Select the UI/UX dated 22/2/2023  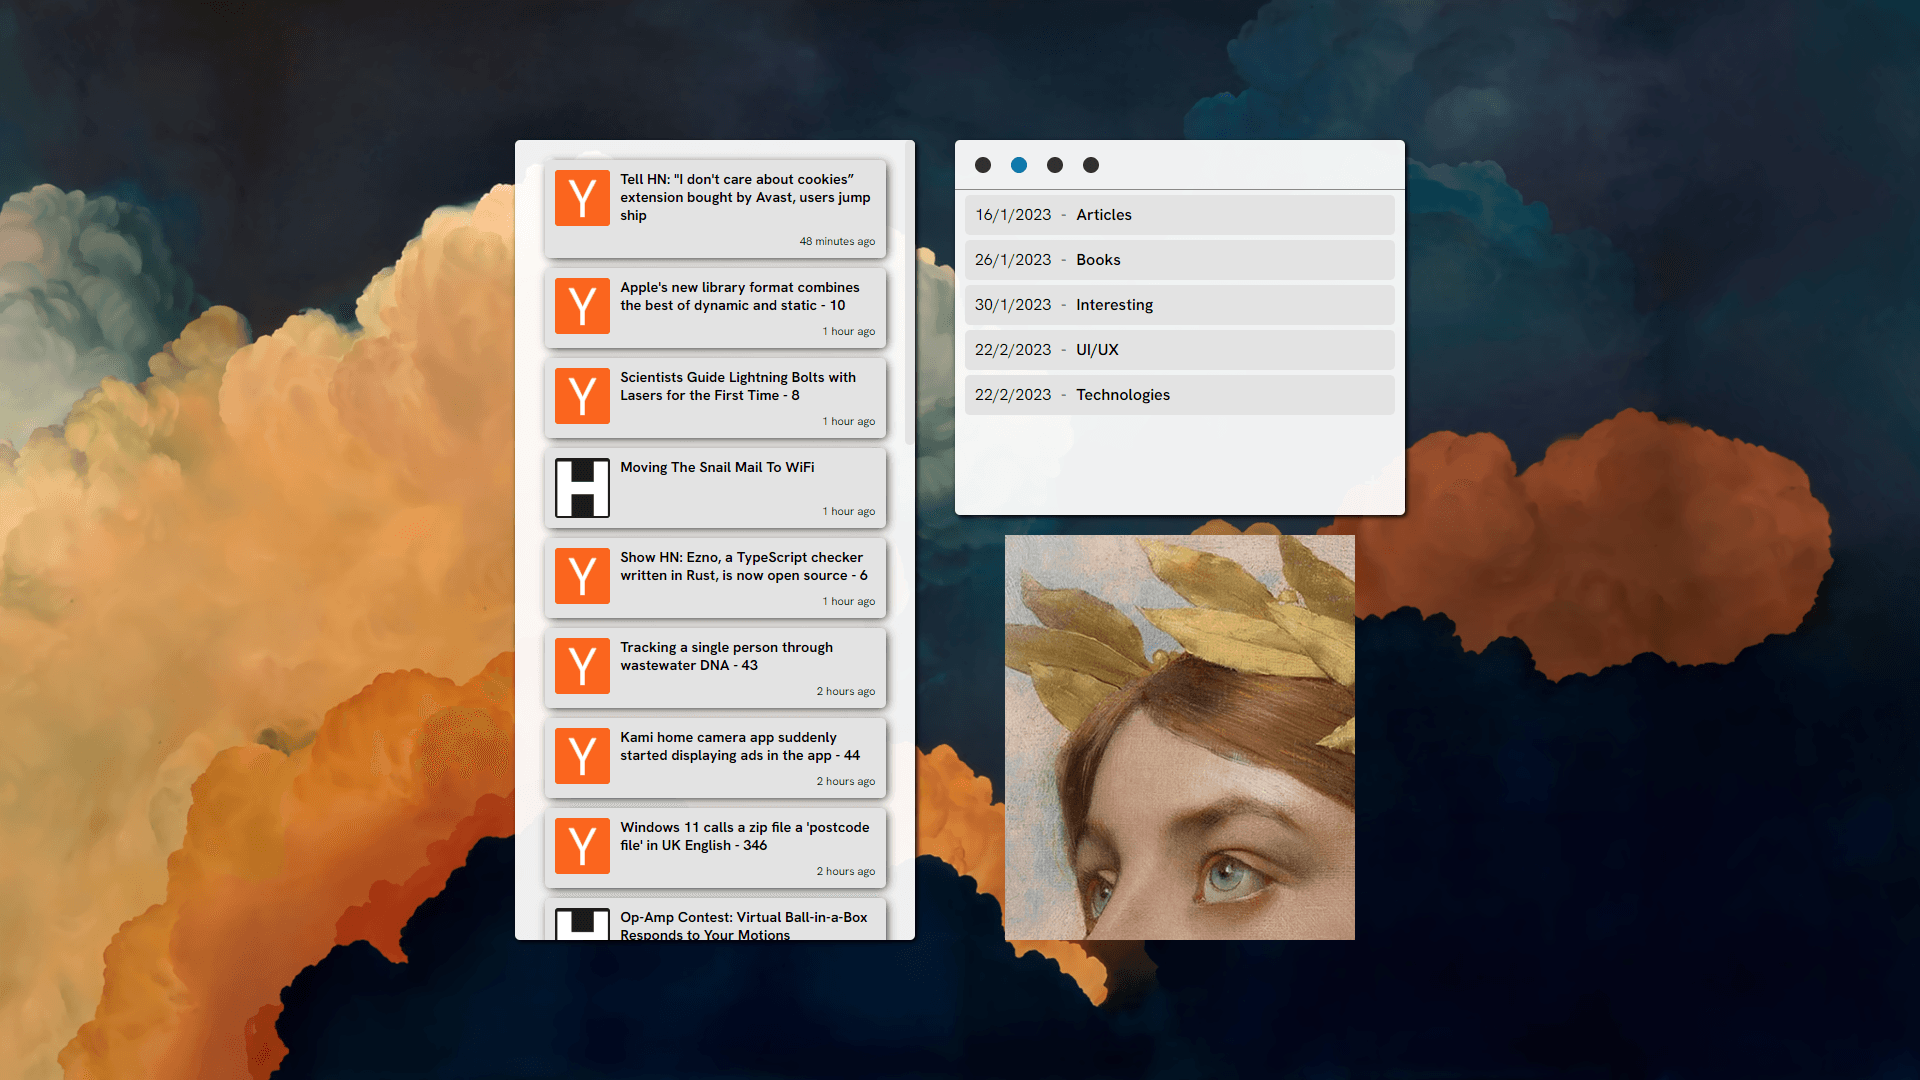(1178, 349)
